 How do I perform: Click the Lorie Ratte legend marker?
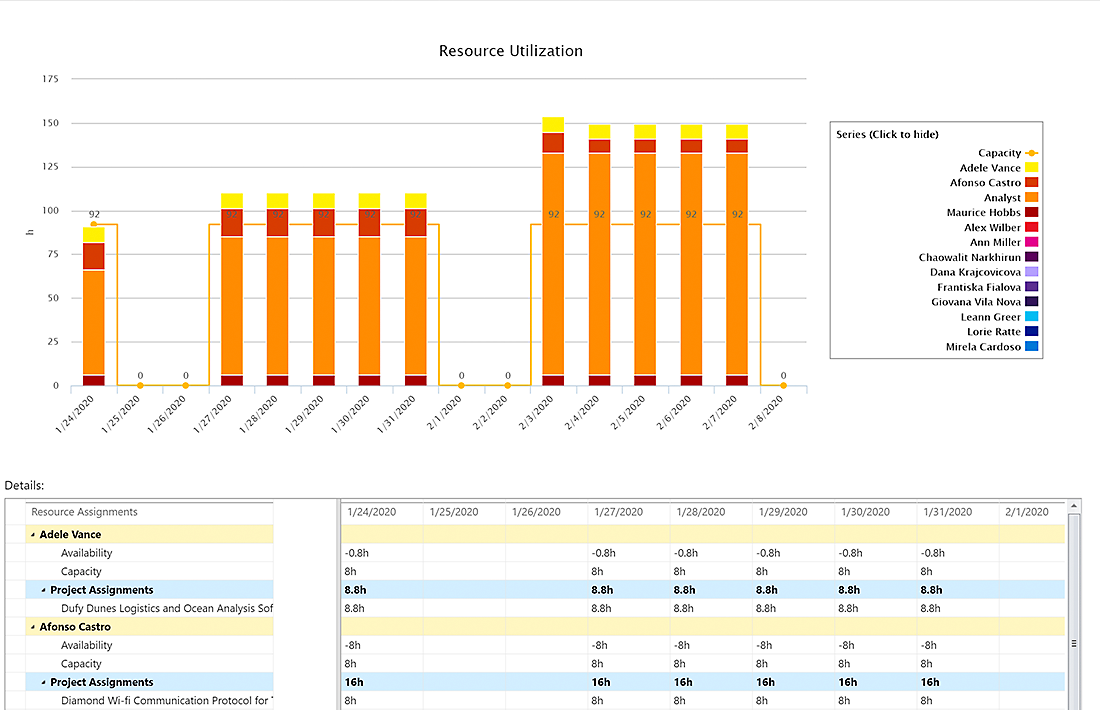coord(1031,332)
